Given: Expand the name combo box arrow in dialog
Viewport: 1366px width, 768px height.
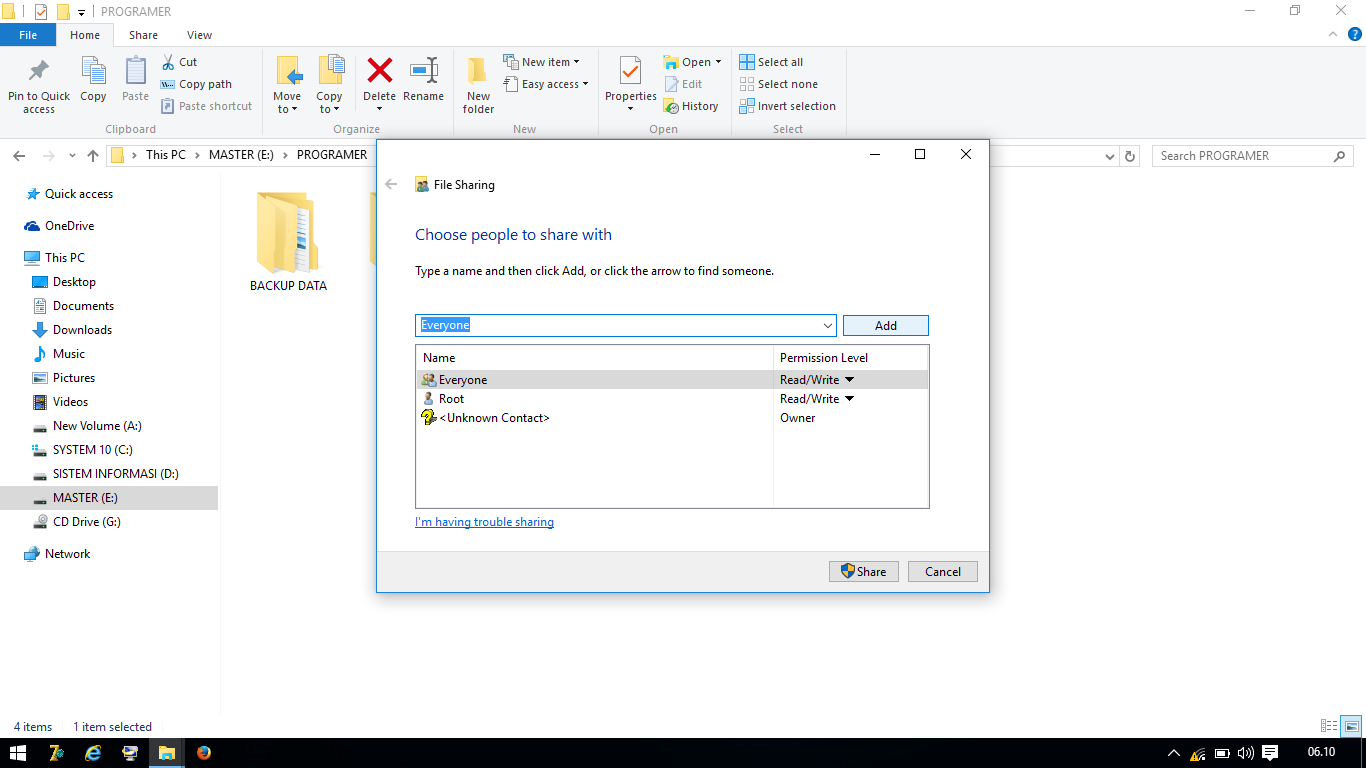Looking at the screenshot, I should (828, 326).
